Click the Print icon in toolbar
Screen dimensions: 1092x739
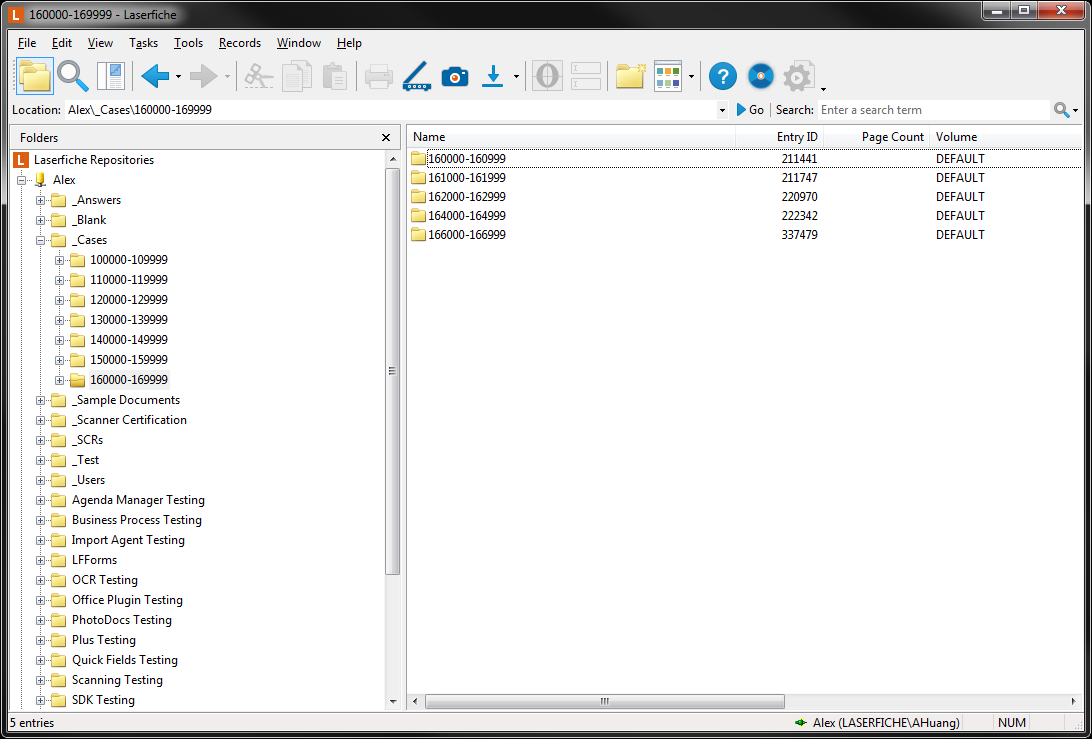pos(379,76)
